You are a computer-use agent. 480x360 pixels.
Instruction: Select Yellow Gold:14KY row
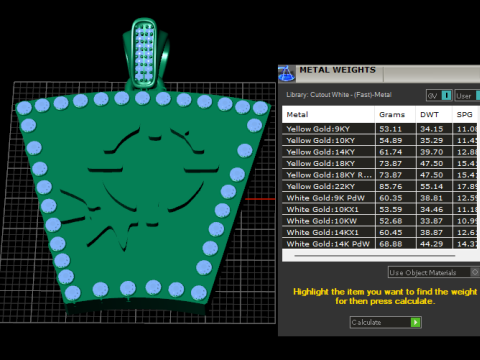click(380, 152)
